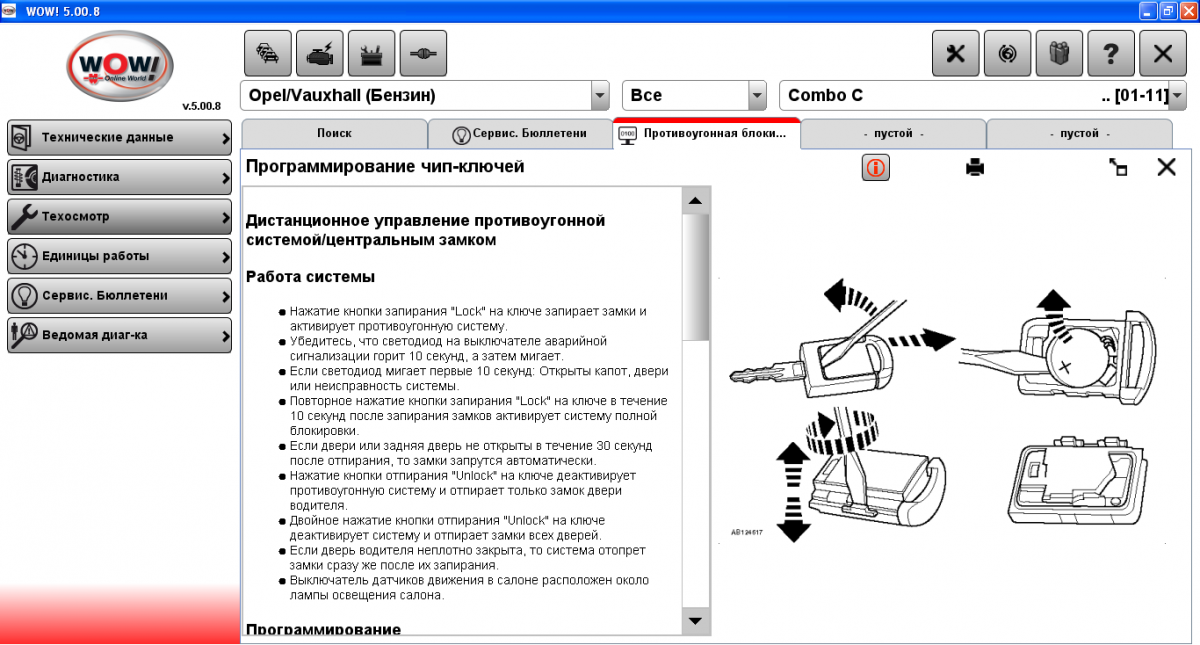Select the right 'пустой' tab

1079,134
